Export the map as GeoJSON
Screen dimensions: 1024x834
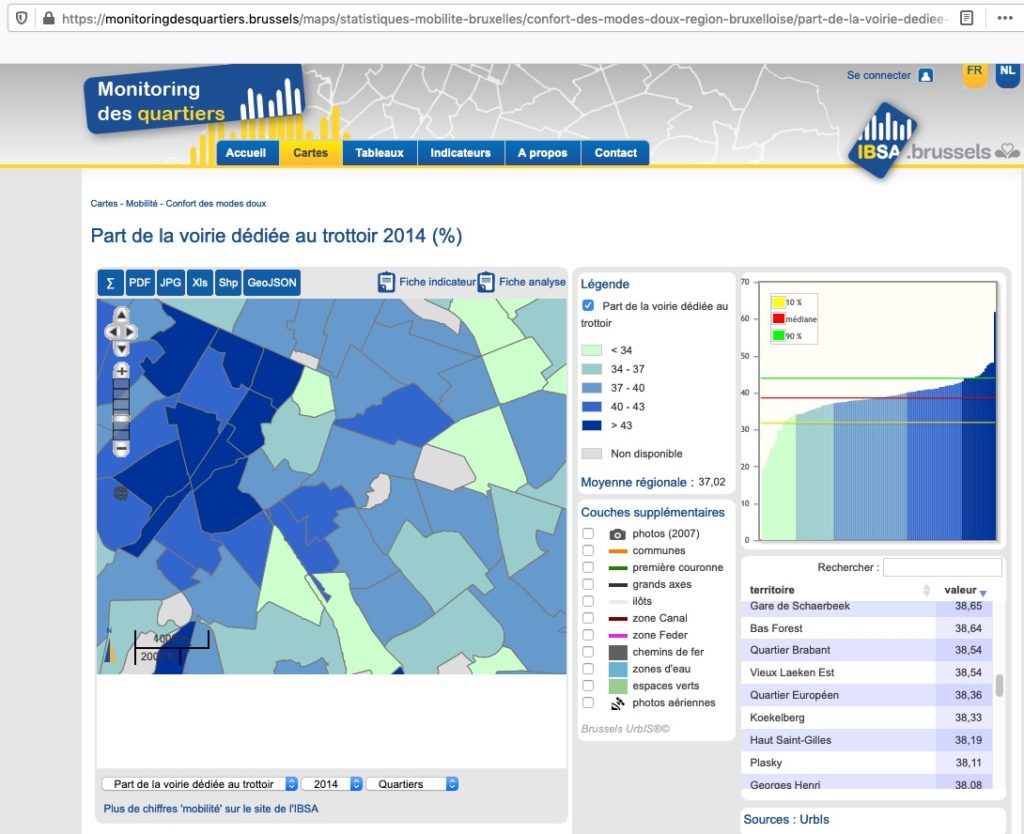272,283
